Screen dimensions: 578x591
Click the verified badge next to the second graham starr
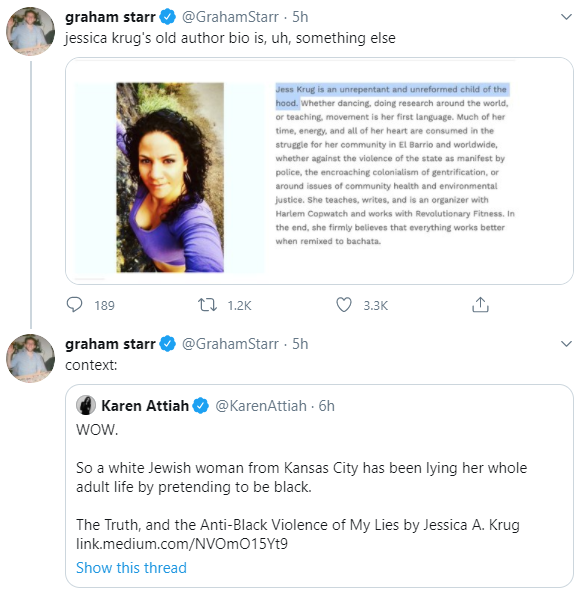[168, 344]
